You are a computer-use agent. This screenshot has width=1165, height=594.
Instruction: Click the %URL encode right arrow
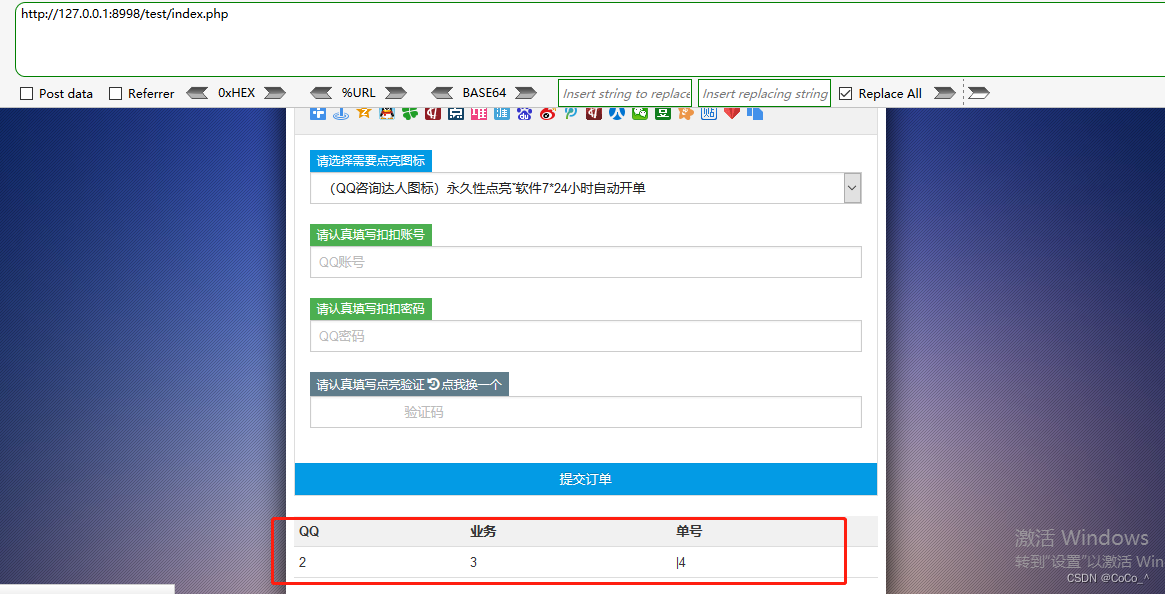pyautogui.click(x=396, y=93)
